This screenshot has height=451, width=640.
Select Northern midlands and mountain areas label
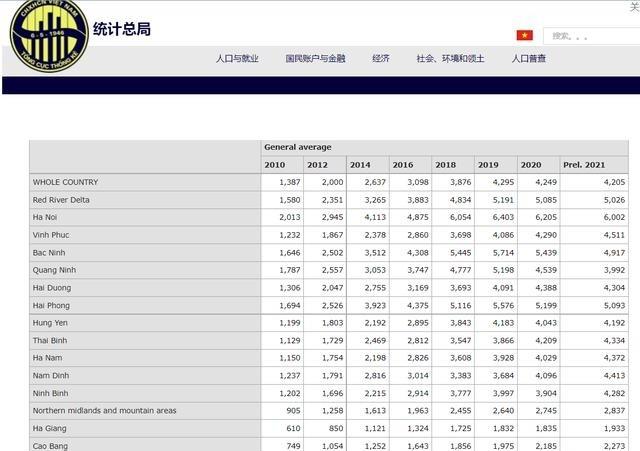pos(104,411)
